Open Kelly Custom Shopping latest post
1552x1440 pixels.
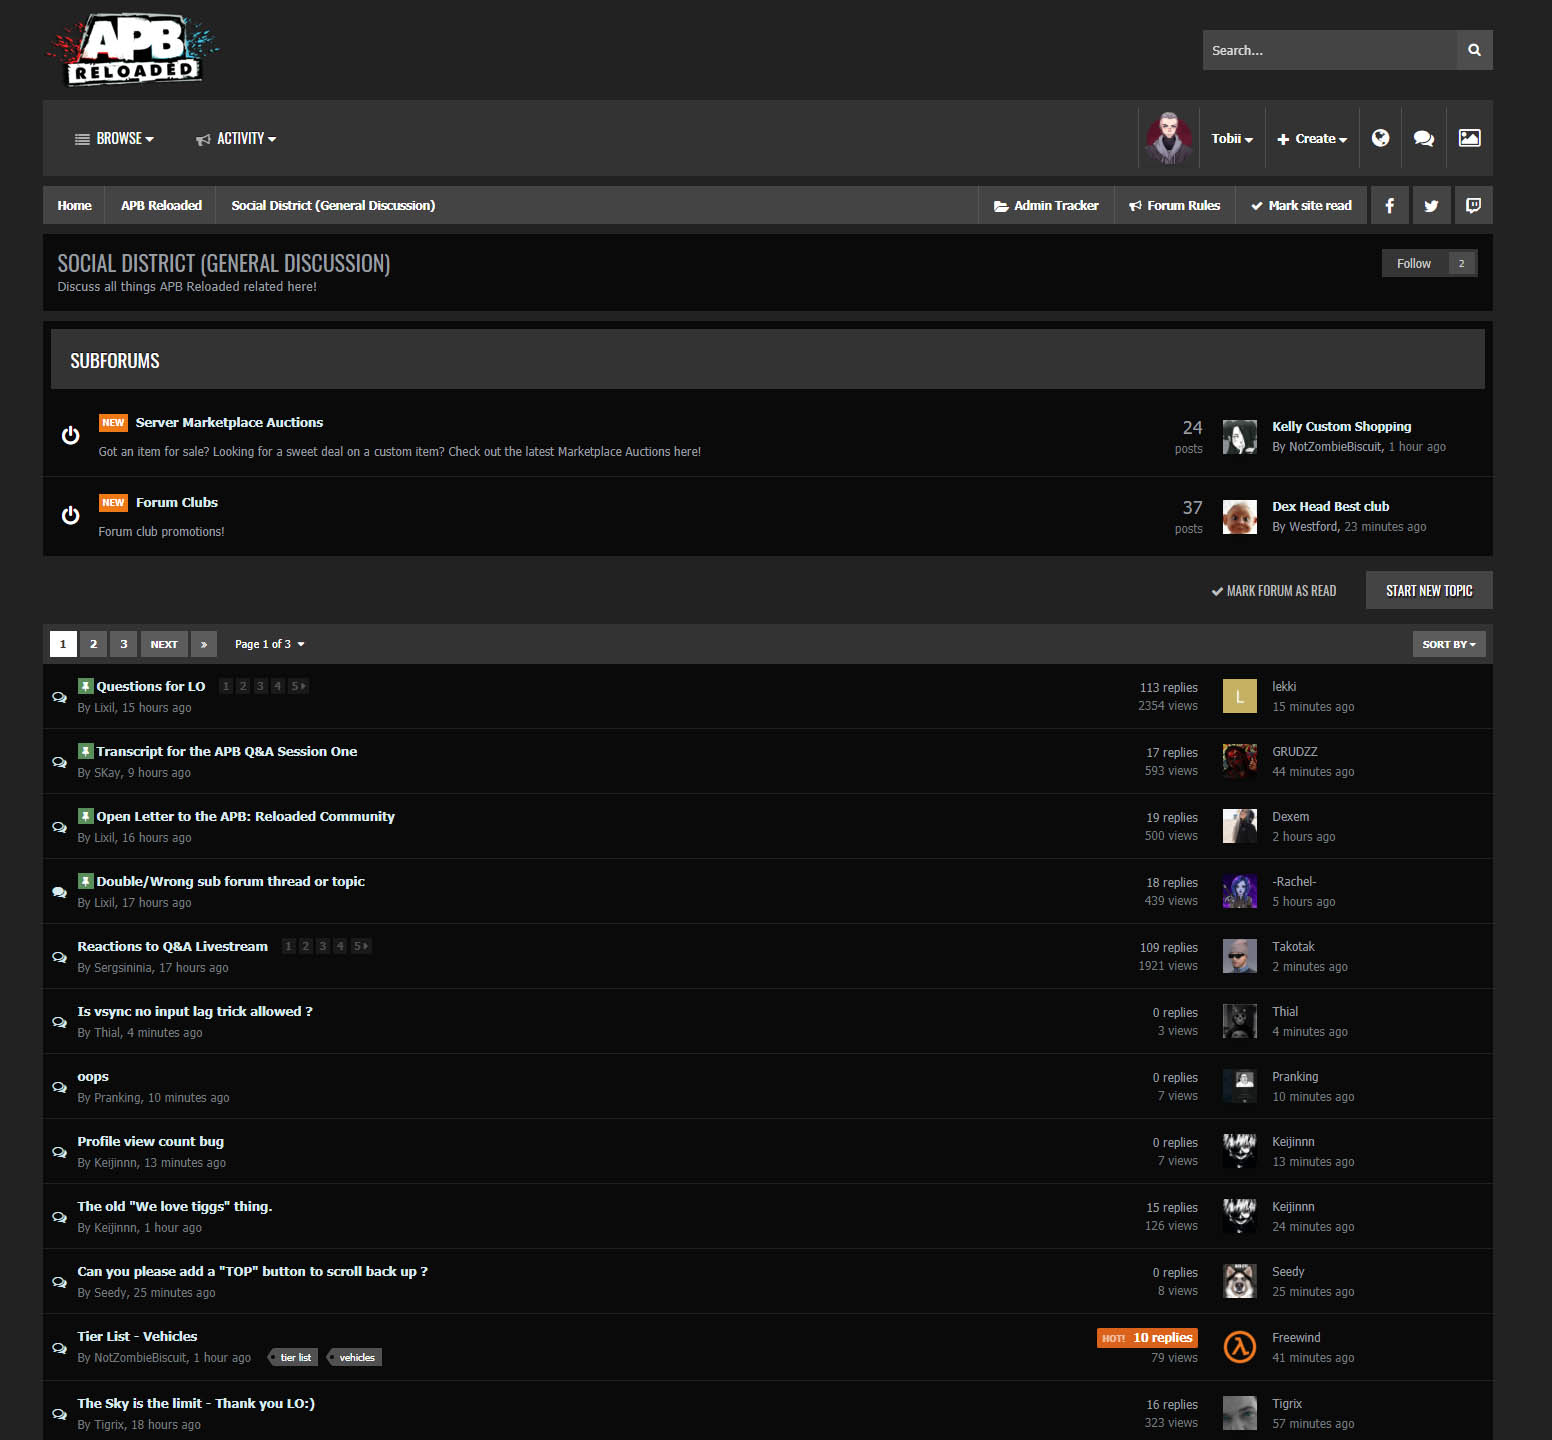tap(1342, 426)
